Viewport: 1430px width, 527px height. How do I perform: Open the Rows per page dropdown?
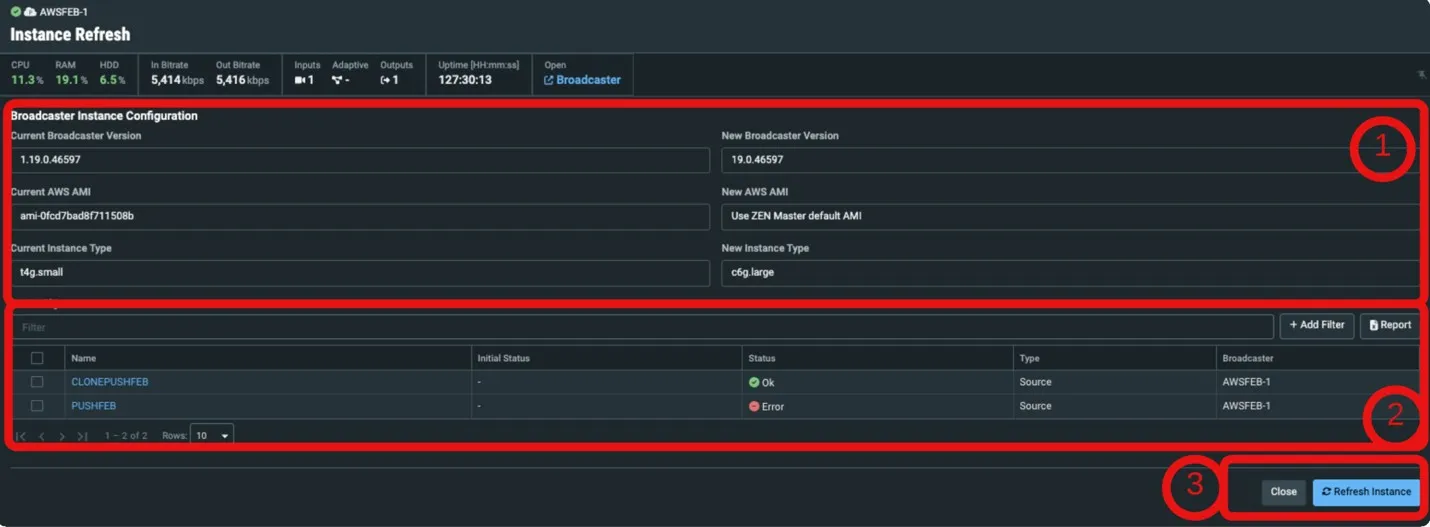(212, 436)
